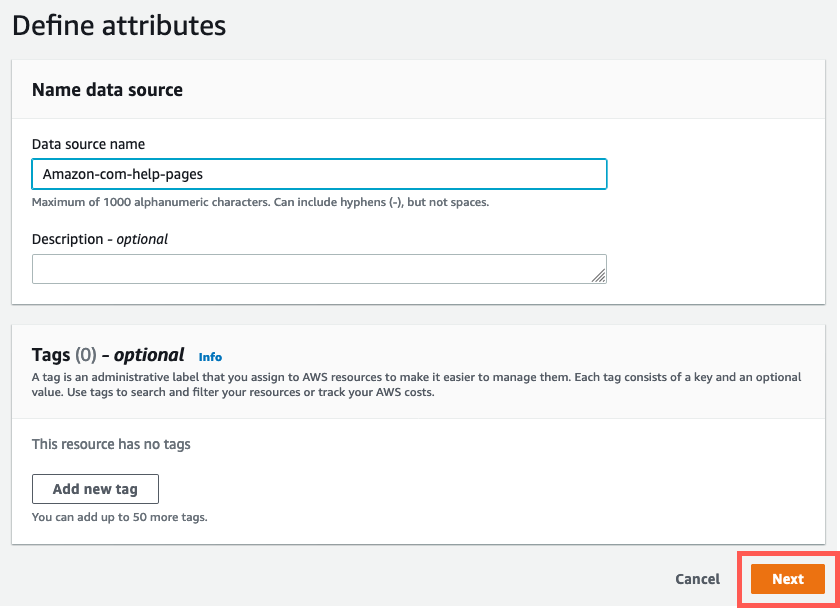This screenshot has width=840, height=609.
Task: Click the Add new tag button
Action: (95, 489)
